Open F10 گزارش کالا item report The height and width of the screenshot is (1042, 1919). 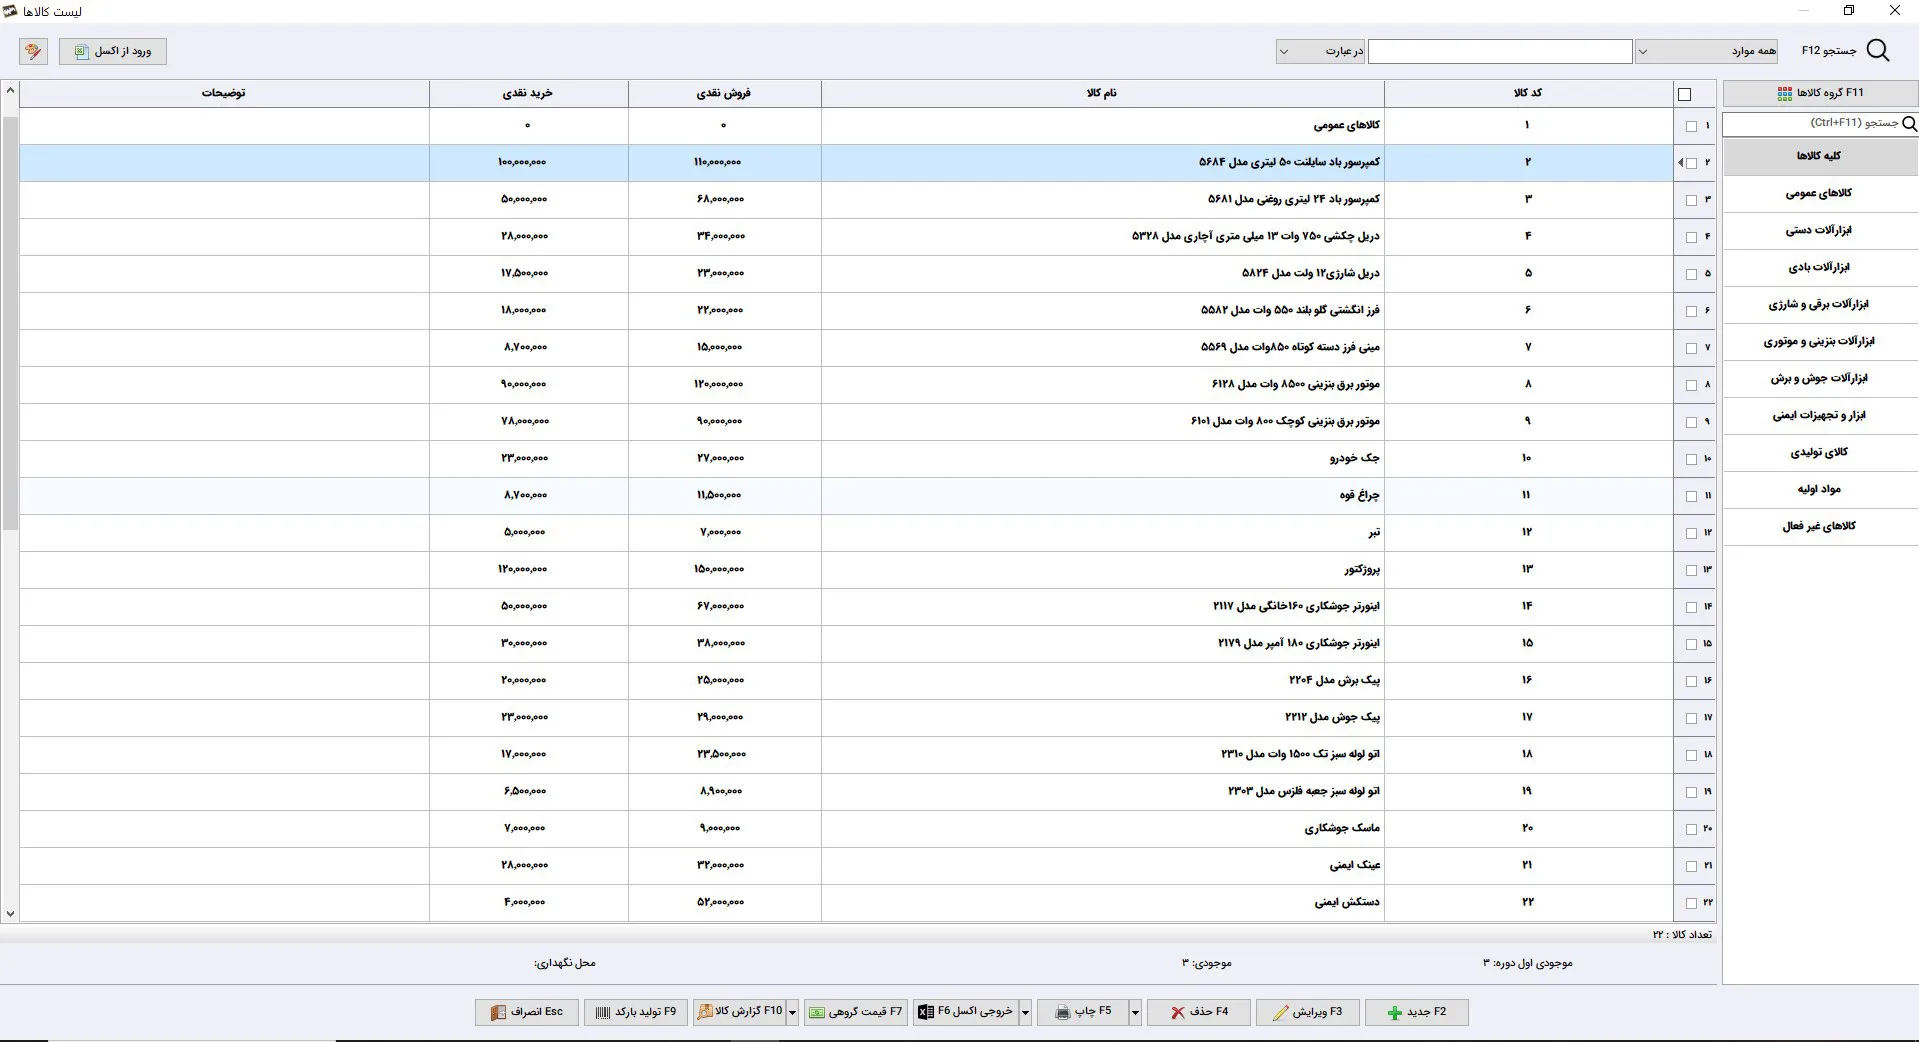(739, 1012)
